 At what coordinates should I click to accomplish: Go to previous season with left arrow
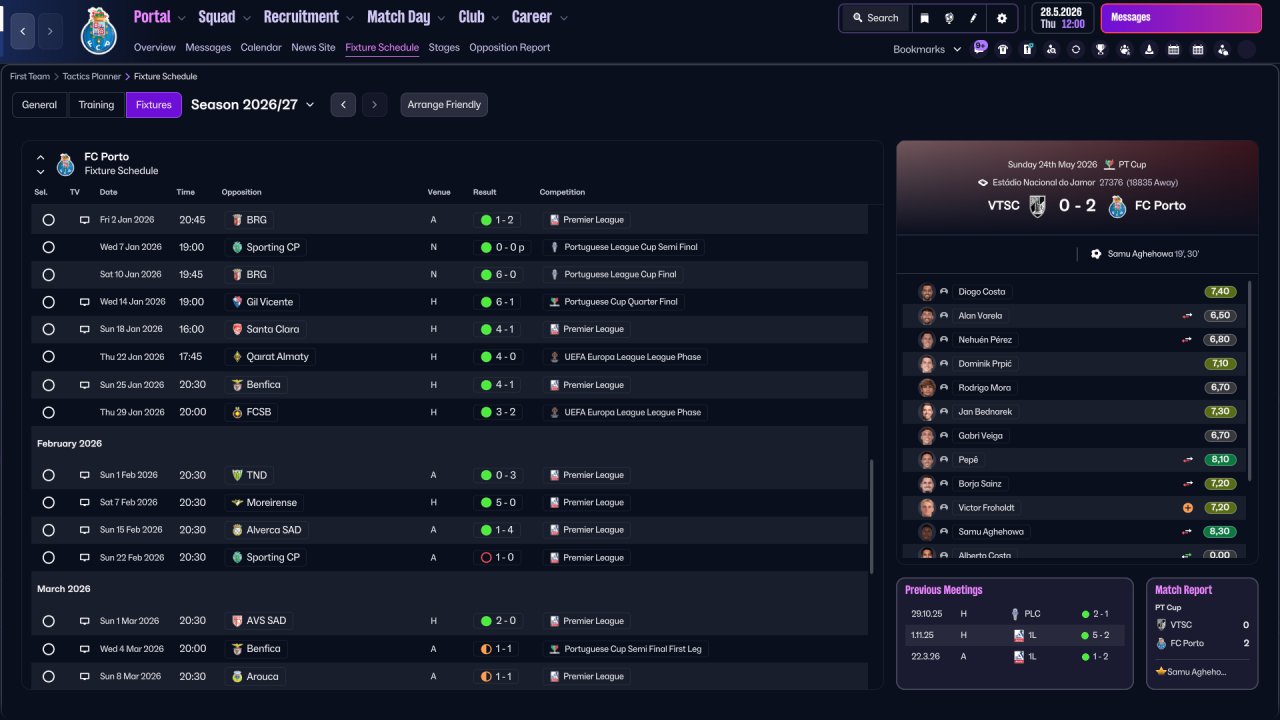[x=343, y=105]
